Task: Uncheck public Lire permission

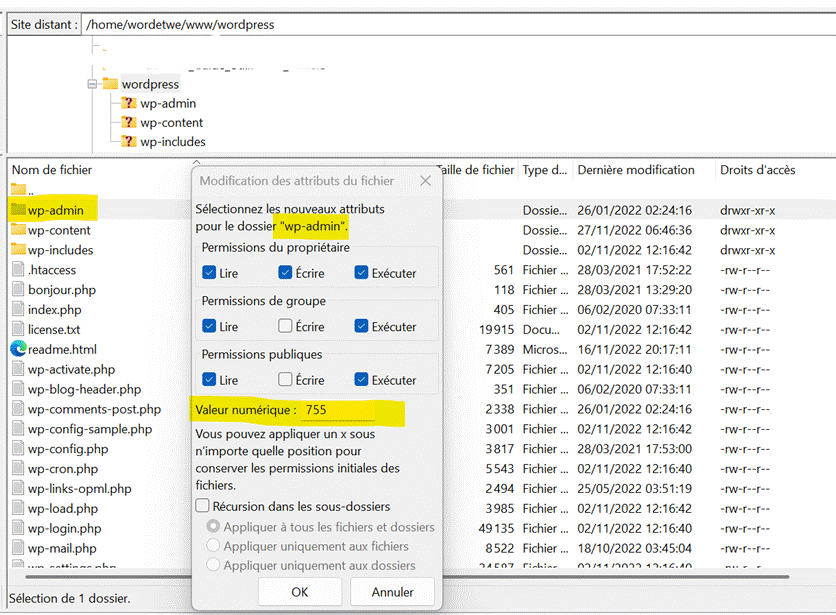Action: [209, 379]
